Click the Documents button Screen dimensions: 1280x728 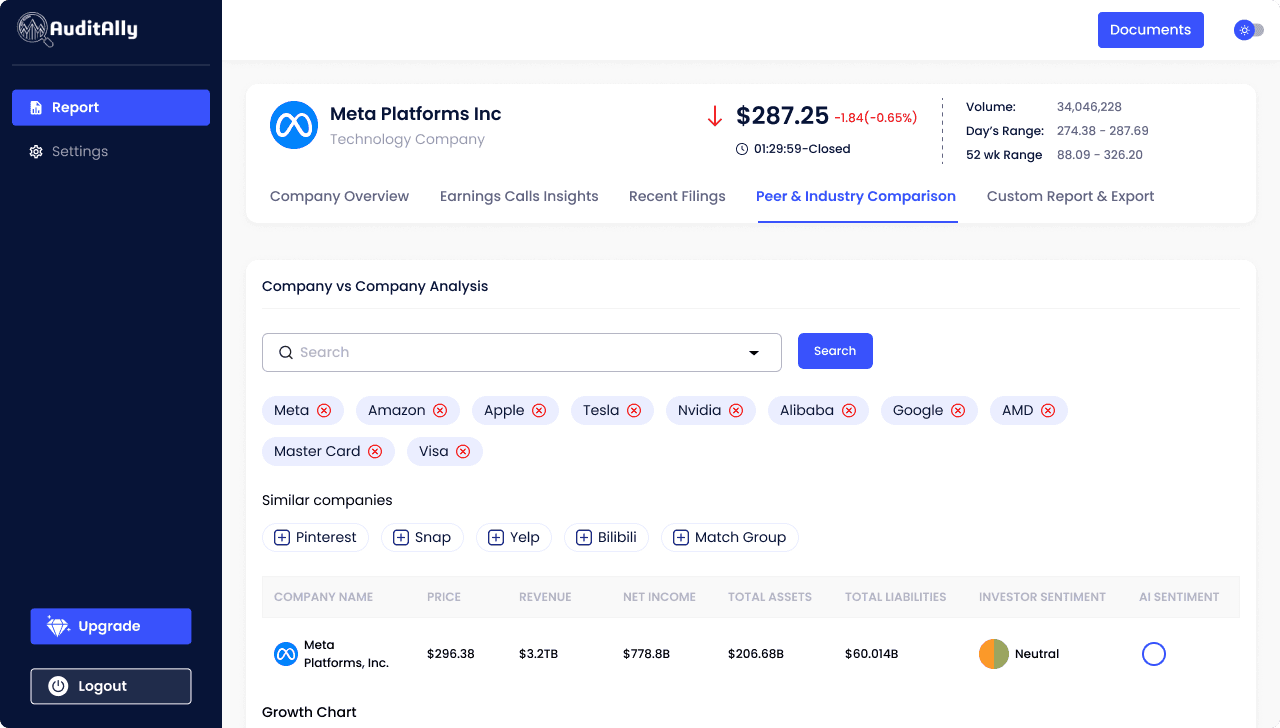point(1150,30)
